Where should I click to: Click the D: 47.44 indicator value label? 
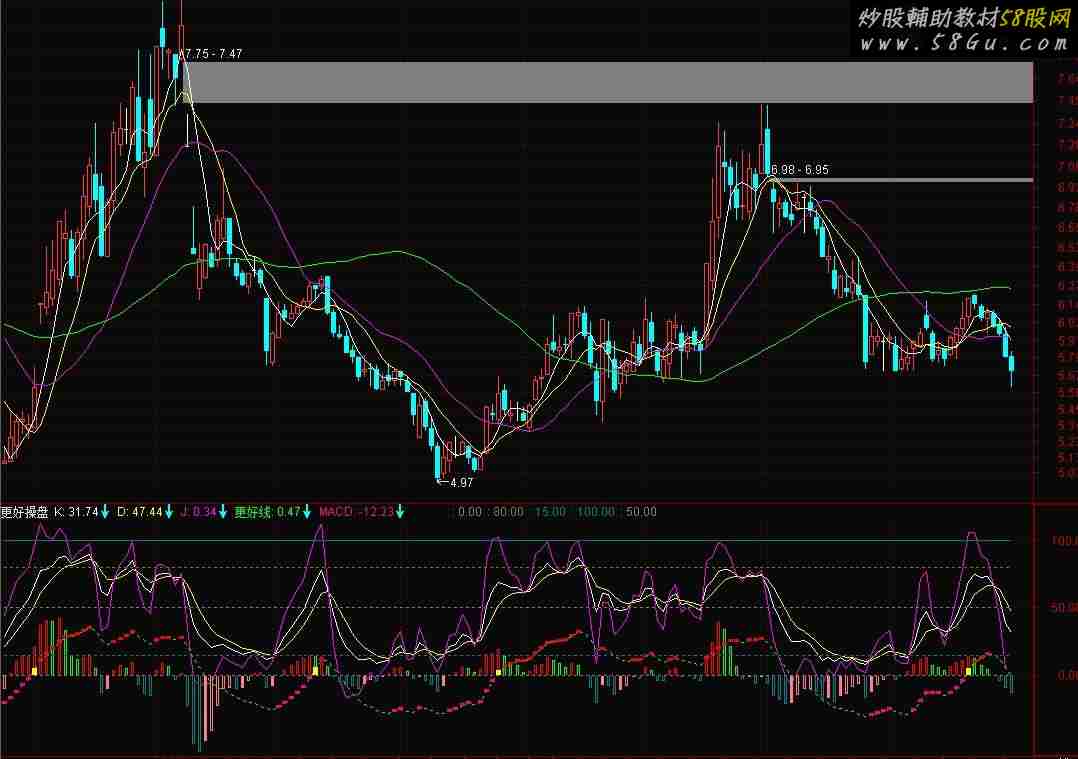pos(139,512)
